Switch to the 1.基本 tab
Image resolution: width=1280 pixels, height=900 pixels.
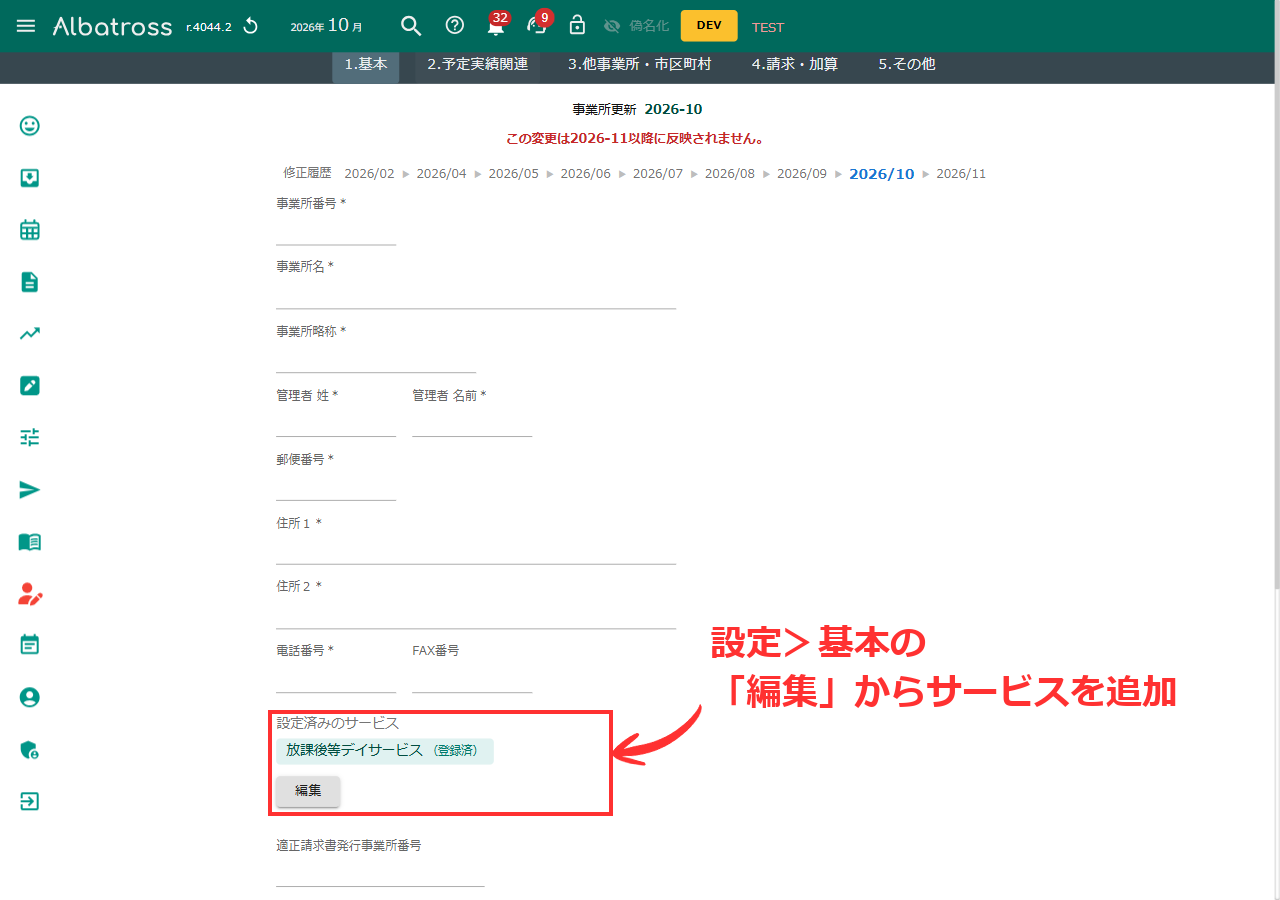[366, 64]
